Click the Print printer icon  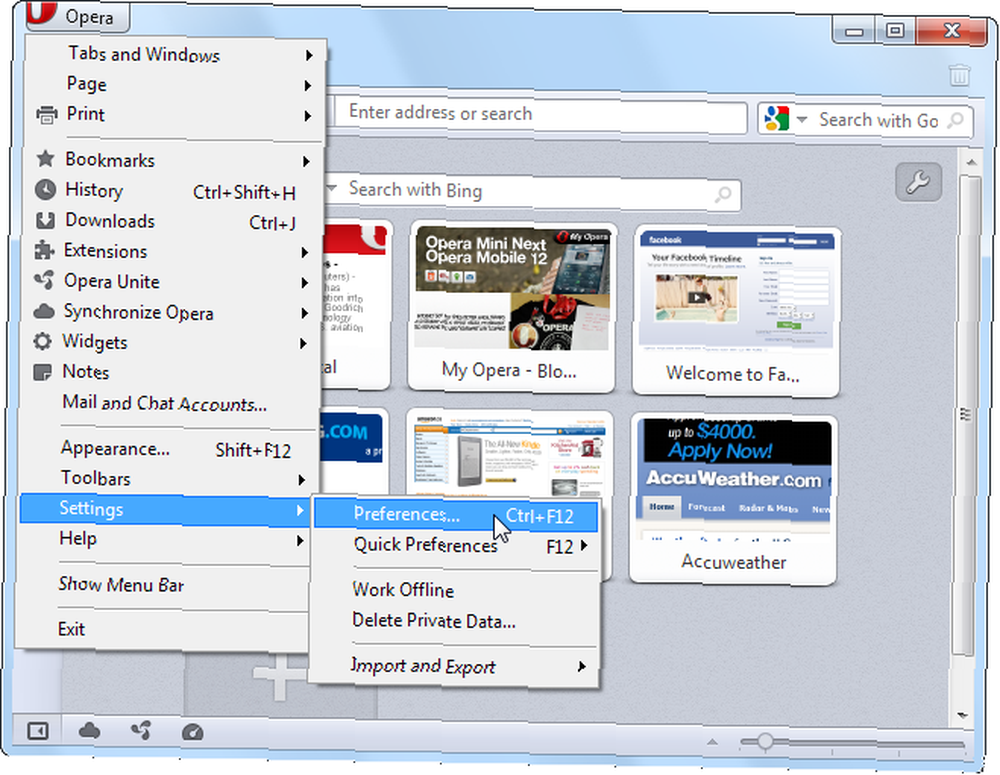(x=47, y=115)
